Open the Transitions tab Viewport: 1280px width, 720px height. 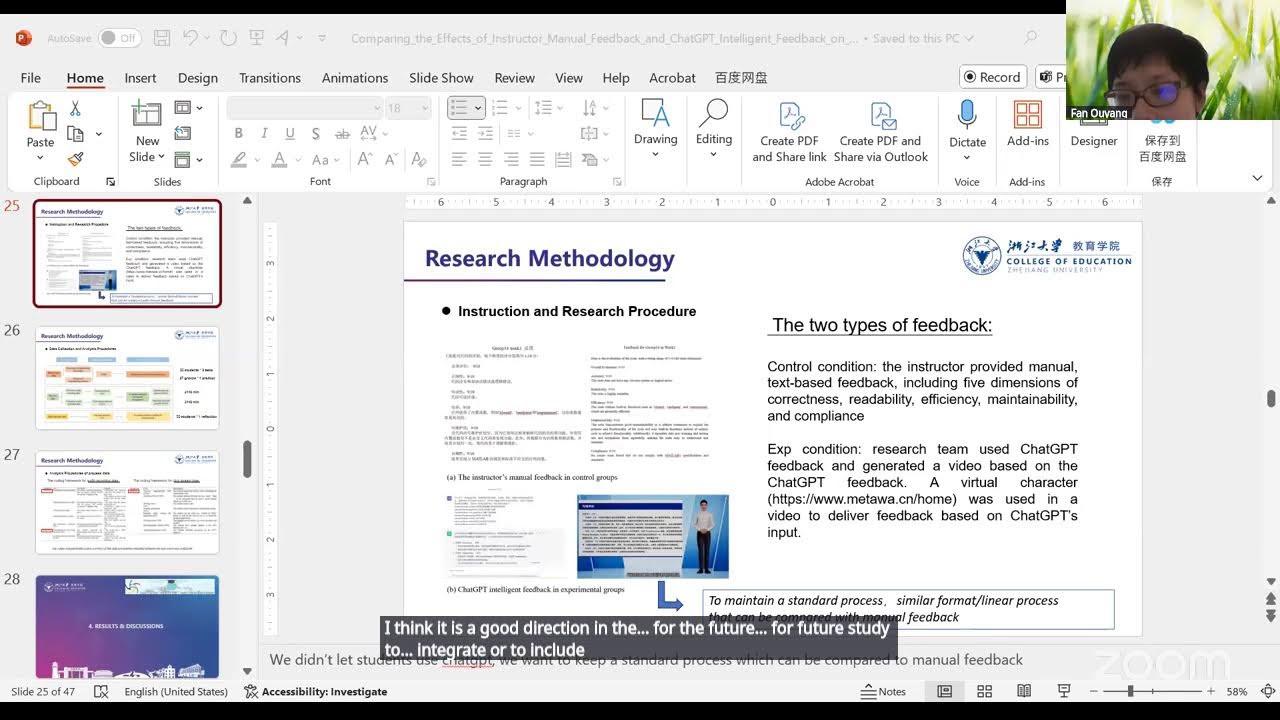pyautogui.click(x=270, y=78)
